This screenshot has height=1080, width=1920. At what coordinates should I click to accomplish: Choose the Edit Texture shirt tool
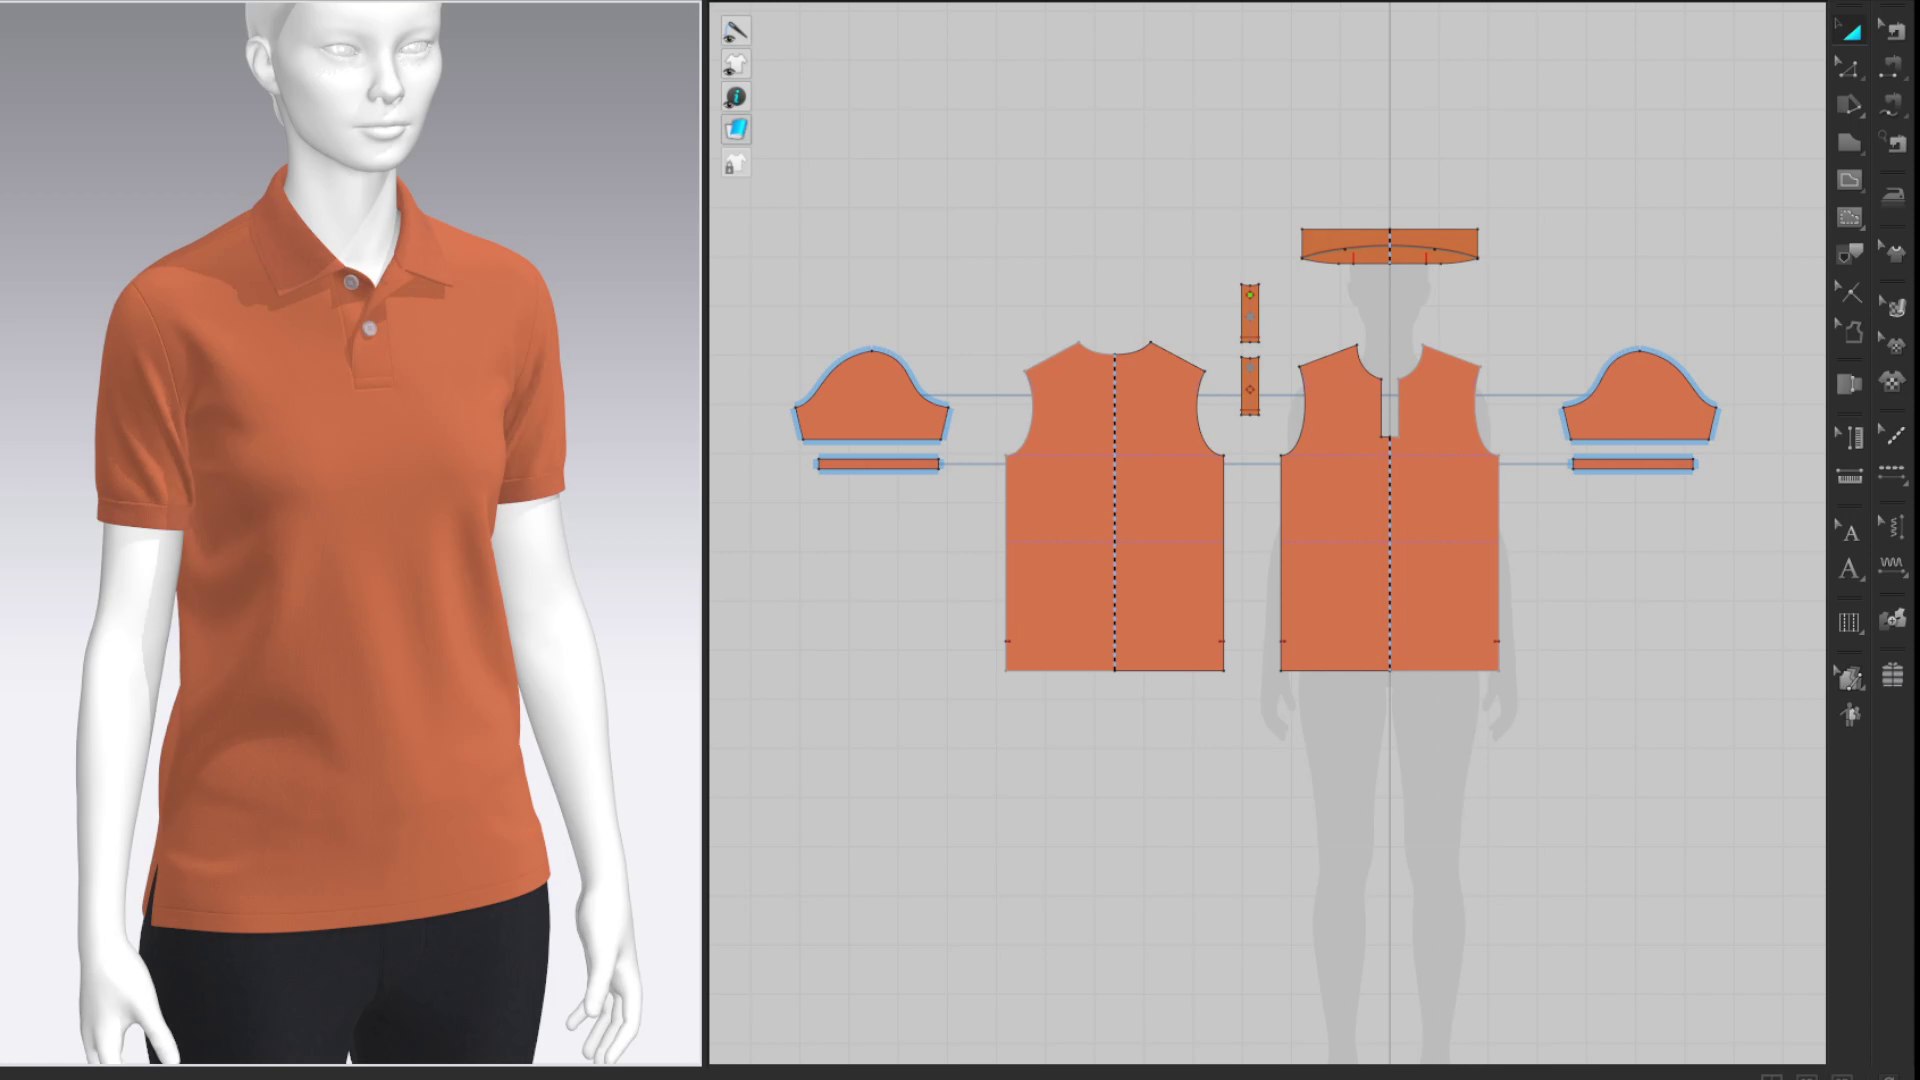click(x=1891, y=252)
